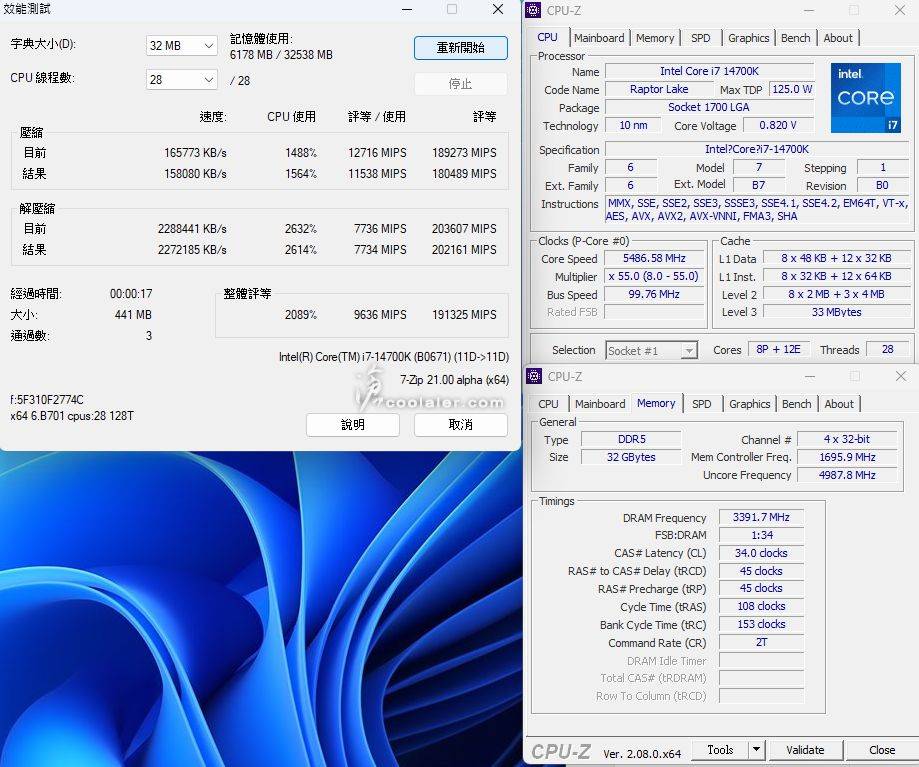Click the Max TDP value '125.0 W'
Image resolution: width=919 pixels, height=767 pixels.
point(792,90)
